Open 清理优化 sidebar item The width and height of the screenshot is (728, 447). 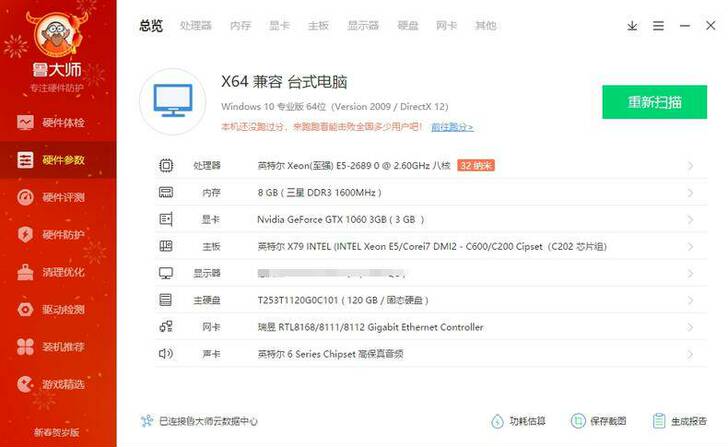point(58,272)
